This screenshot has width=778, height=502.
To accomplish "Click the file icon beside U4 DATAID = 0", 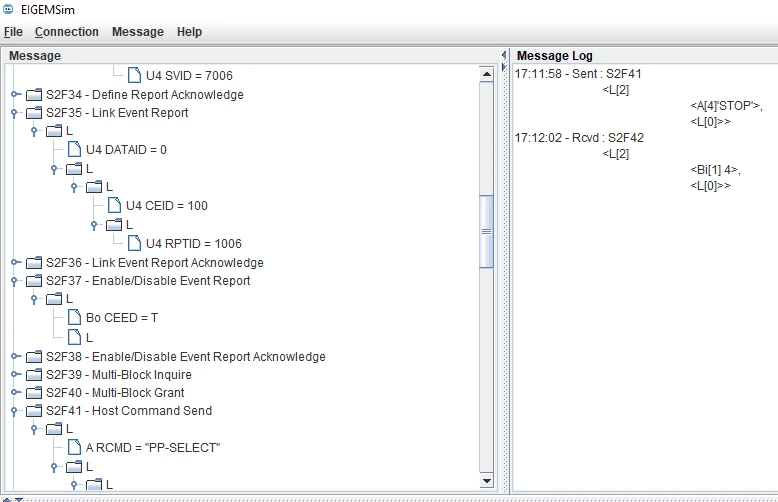I will click(74, 150).
